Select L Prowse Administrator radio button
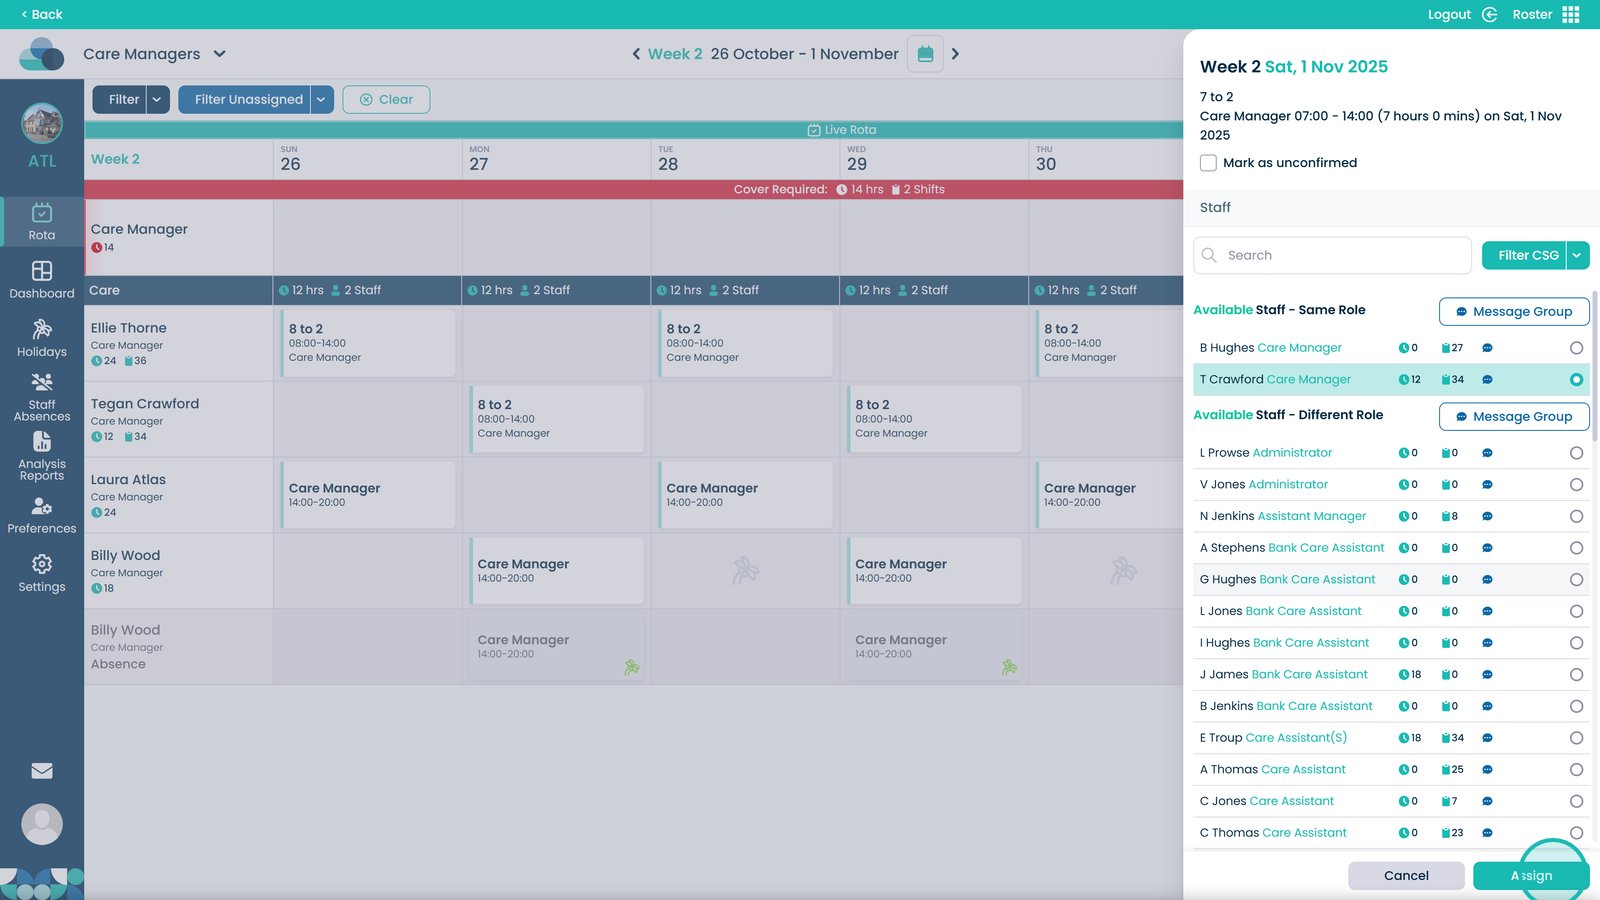 click(x=1576, y=453)
